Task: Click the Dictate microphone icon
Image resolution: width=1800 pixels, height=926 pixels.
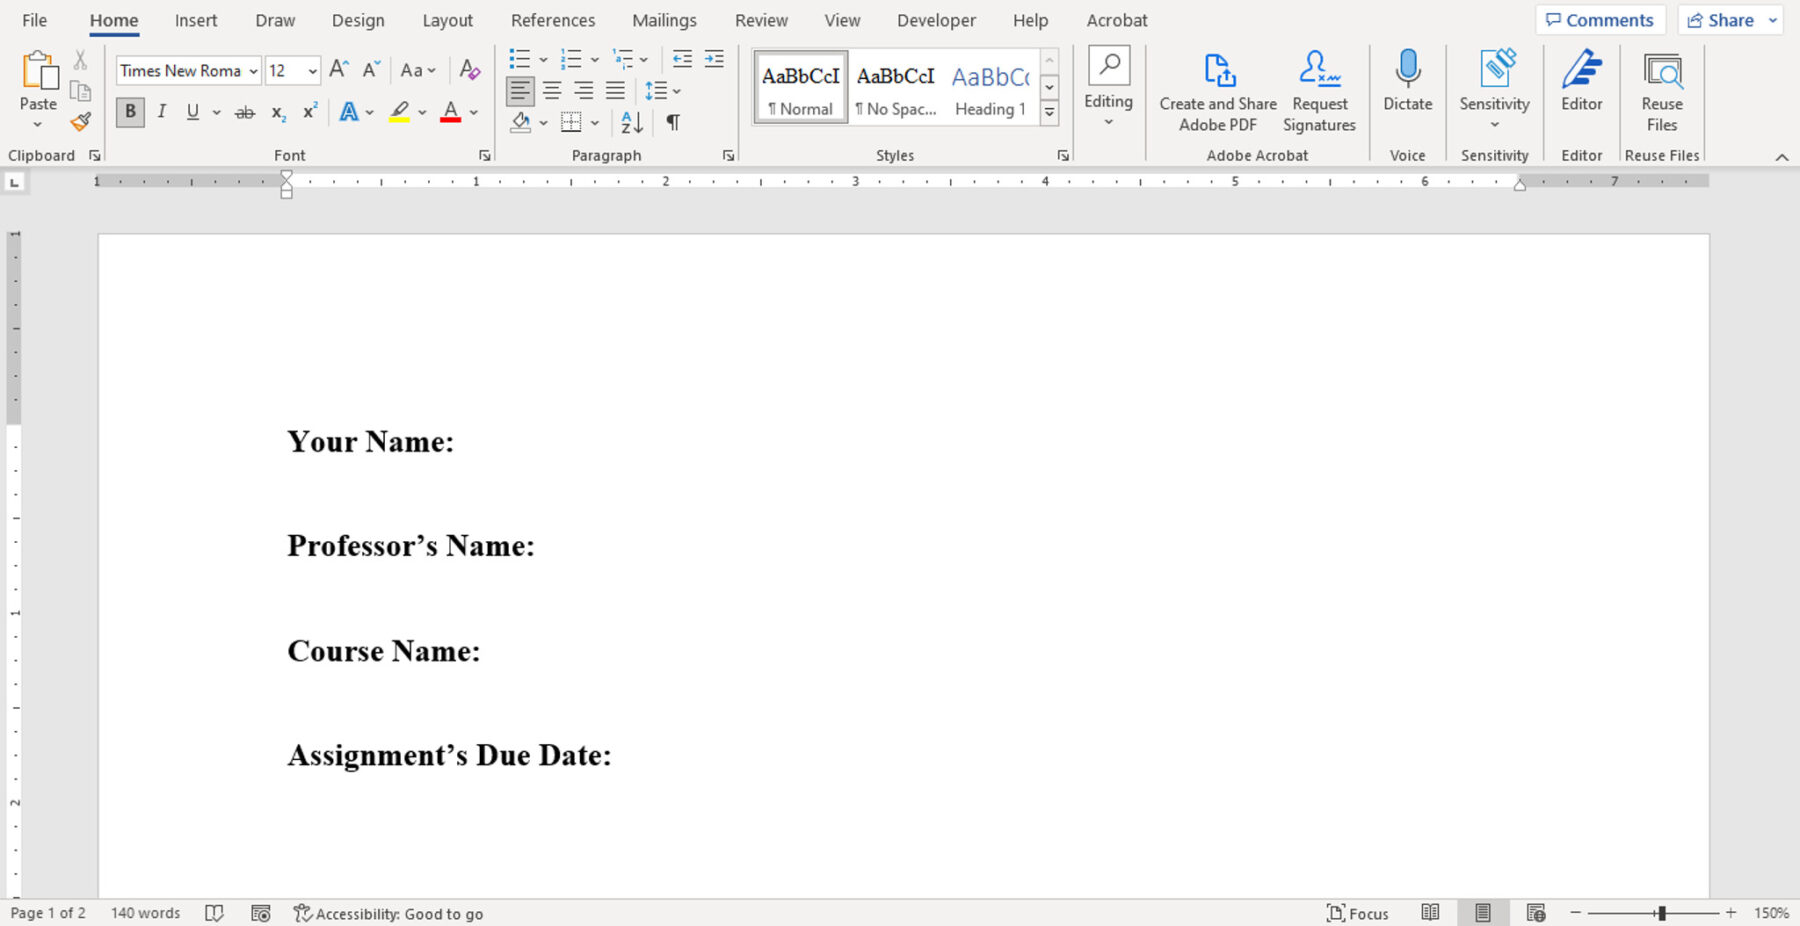Action: [x=1407, y=70]
